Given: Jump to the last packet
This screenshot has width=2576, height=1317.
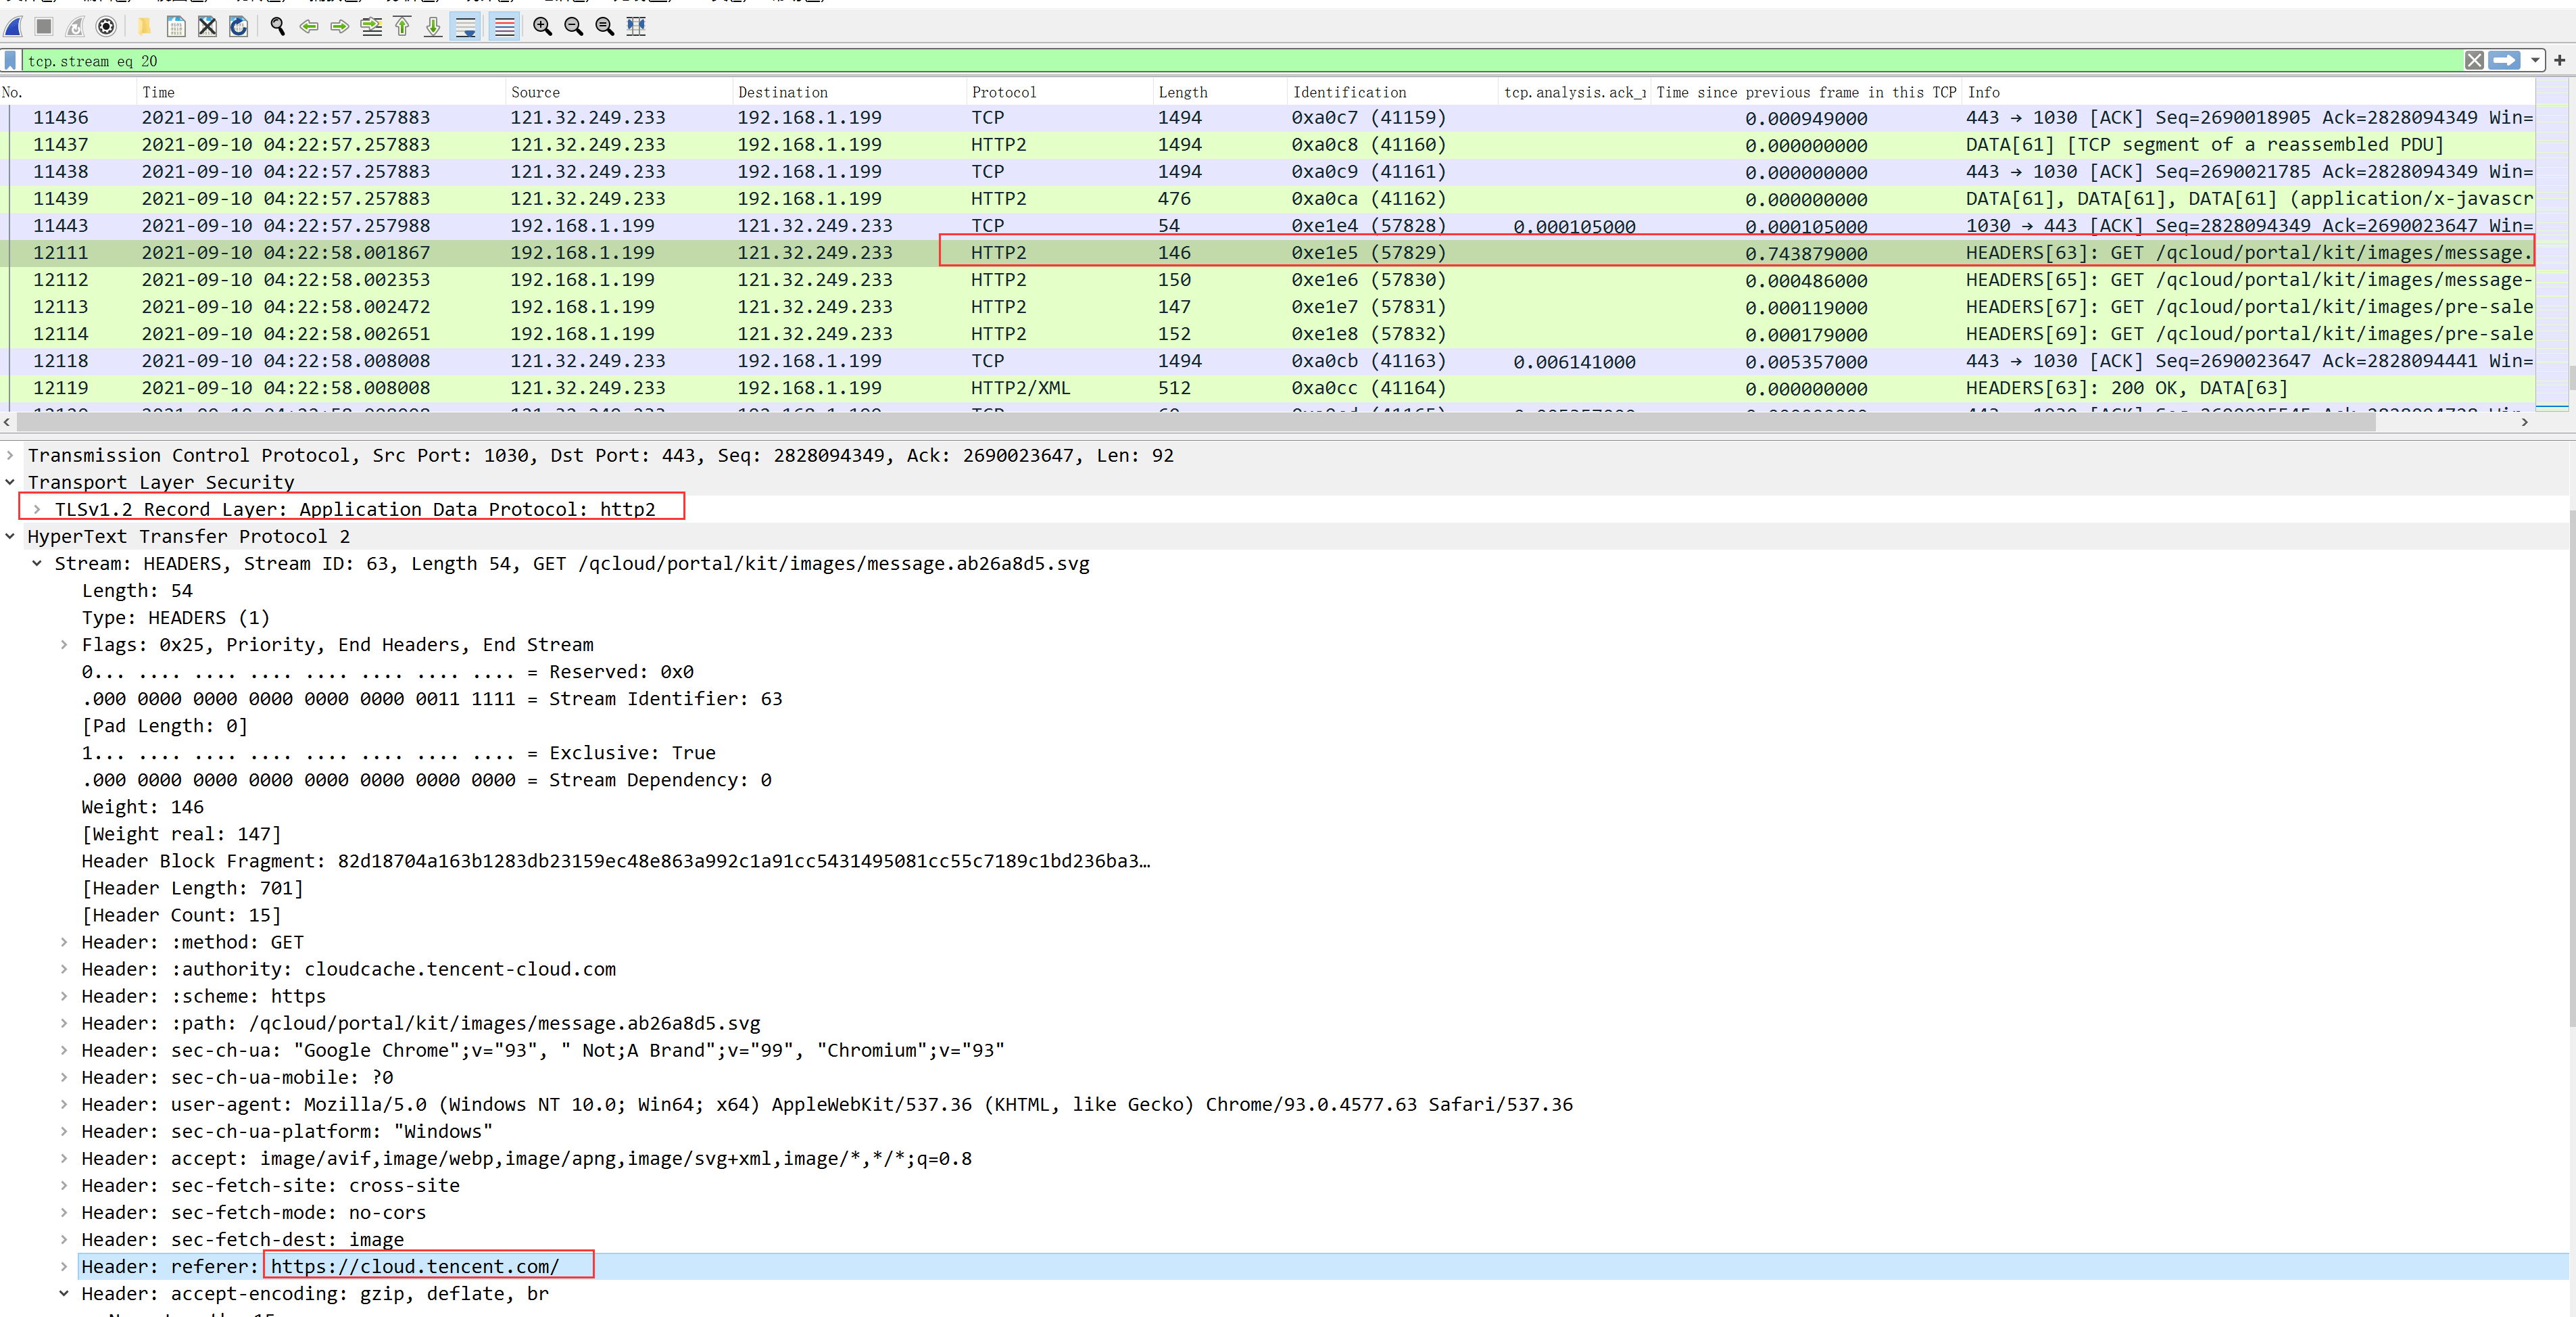Looking at the screenshot, I should click(x=433, y=27).
